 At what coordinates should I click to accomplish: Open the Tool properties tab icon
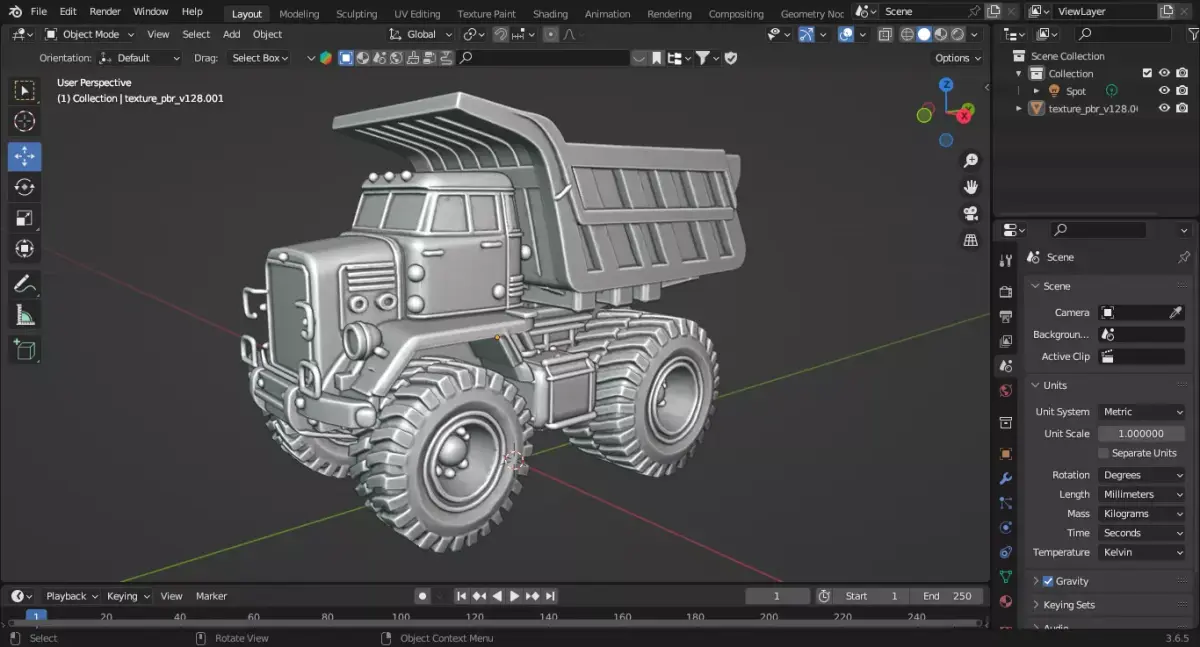pyautogui.click(x=1006, y=261)
